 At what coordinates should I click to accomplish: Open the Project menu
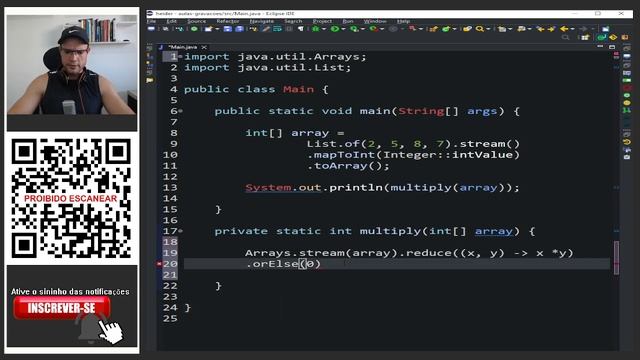point(322,21)
